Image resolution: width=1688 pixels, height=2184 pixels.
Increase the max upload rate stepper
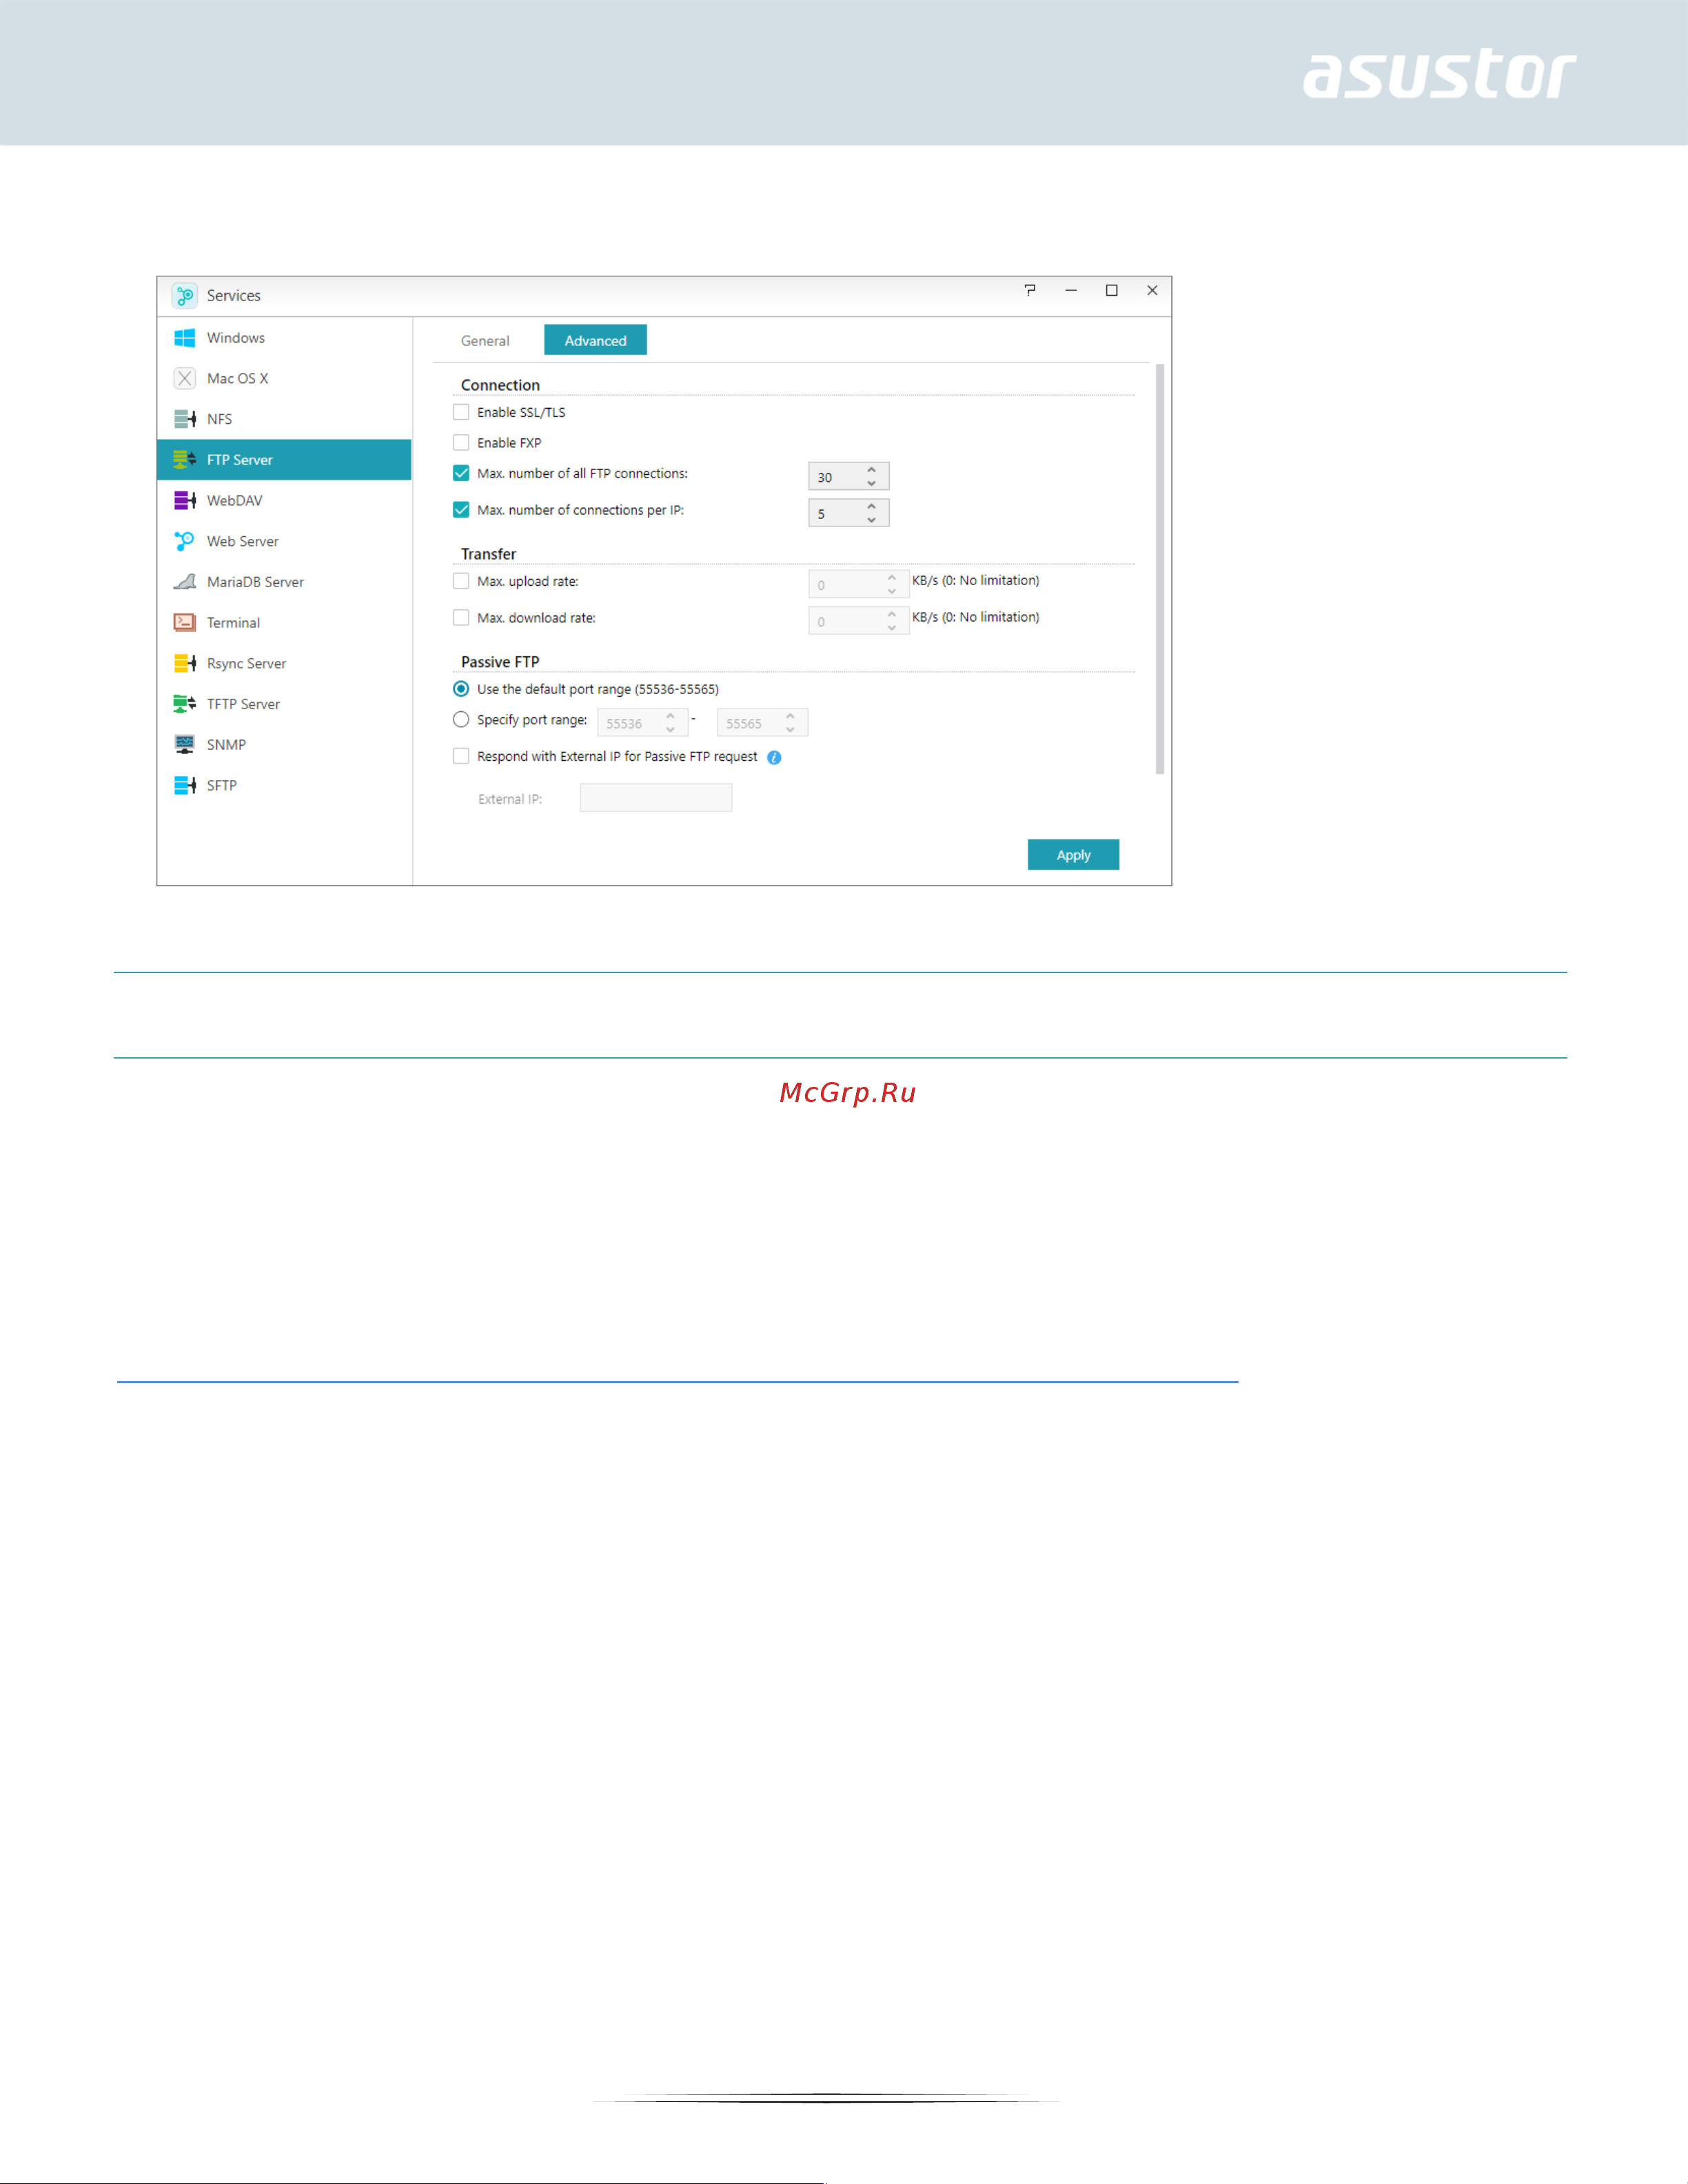[x=891, y=578]
